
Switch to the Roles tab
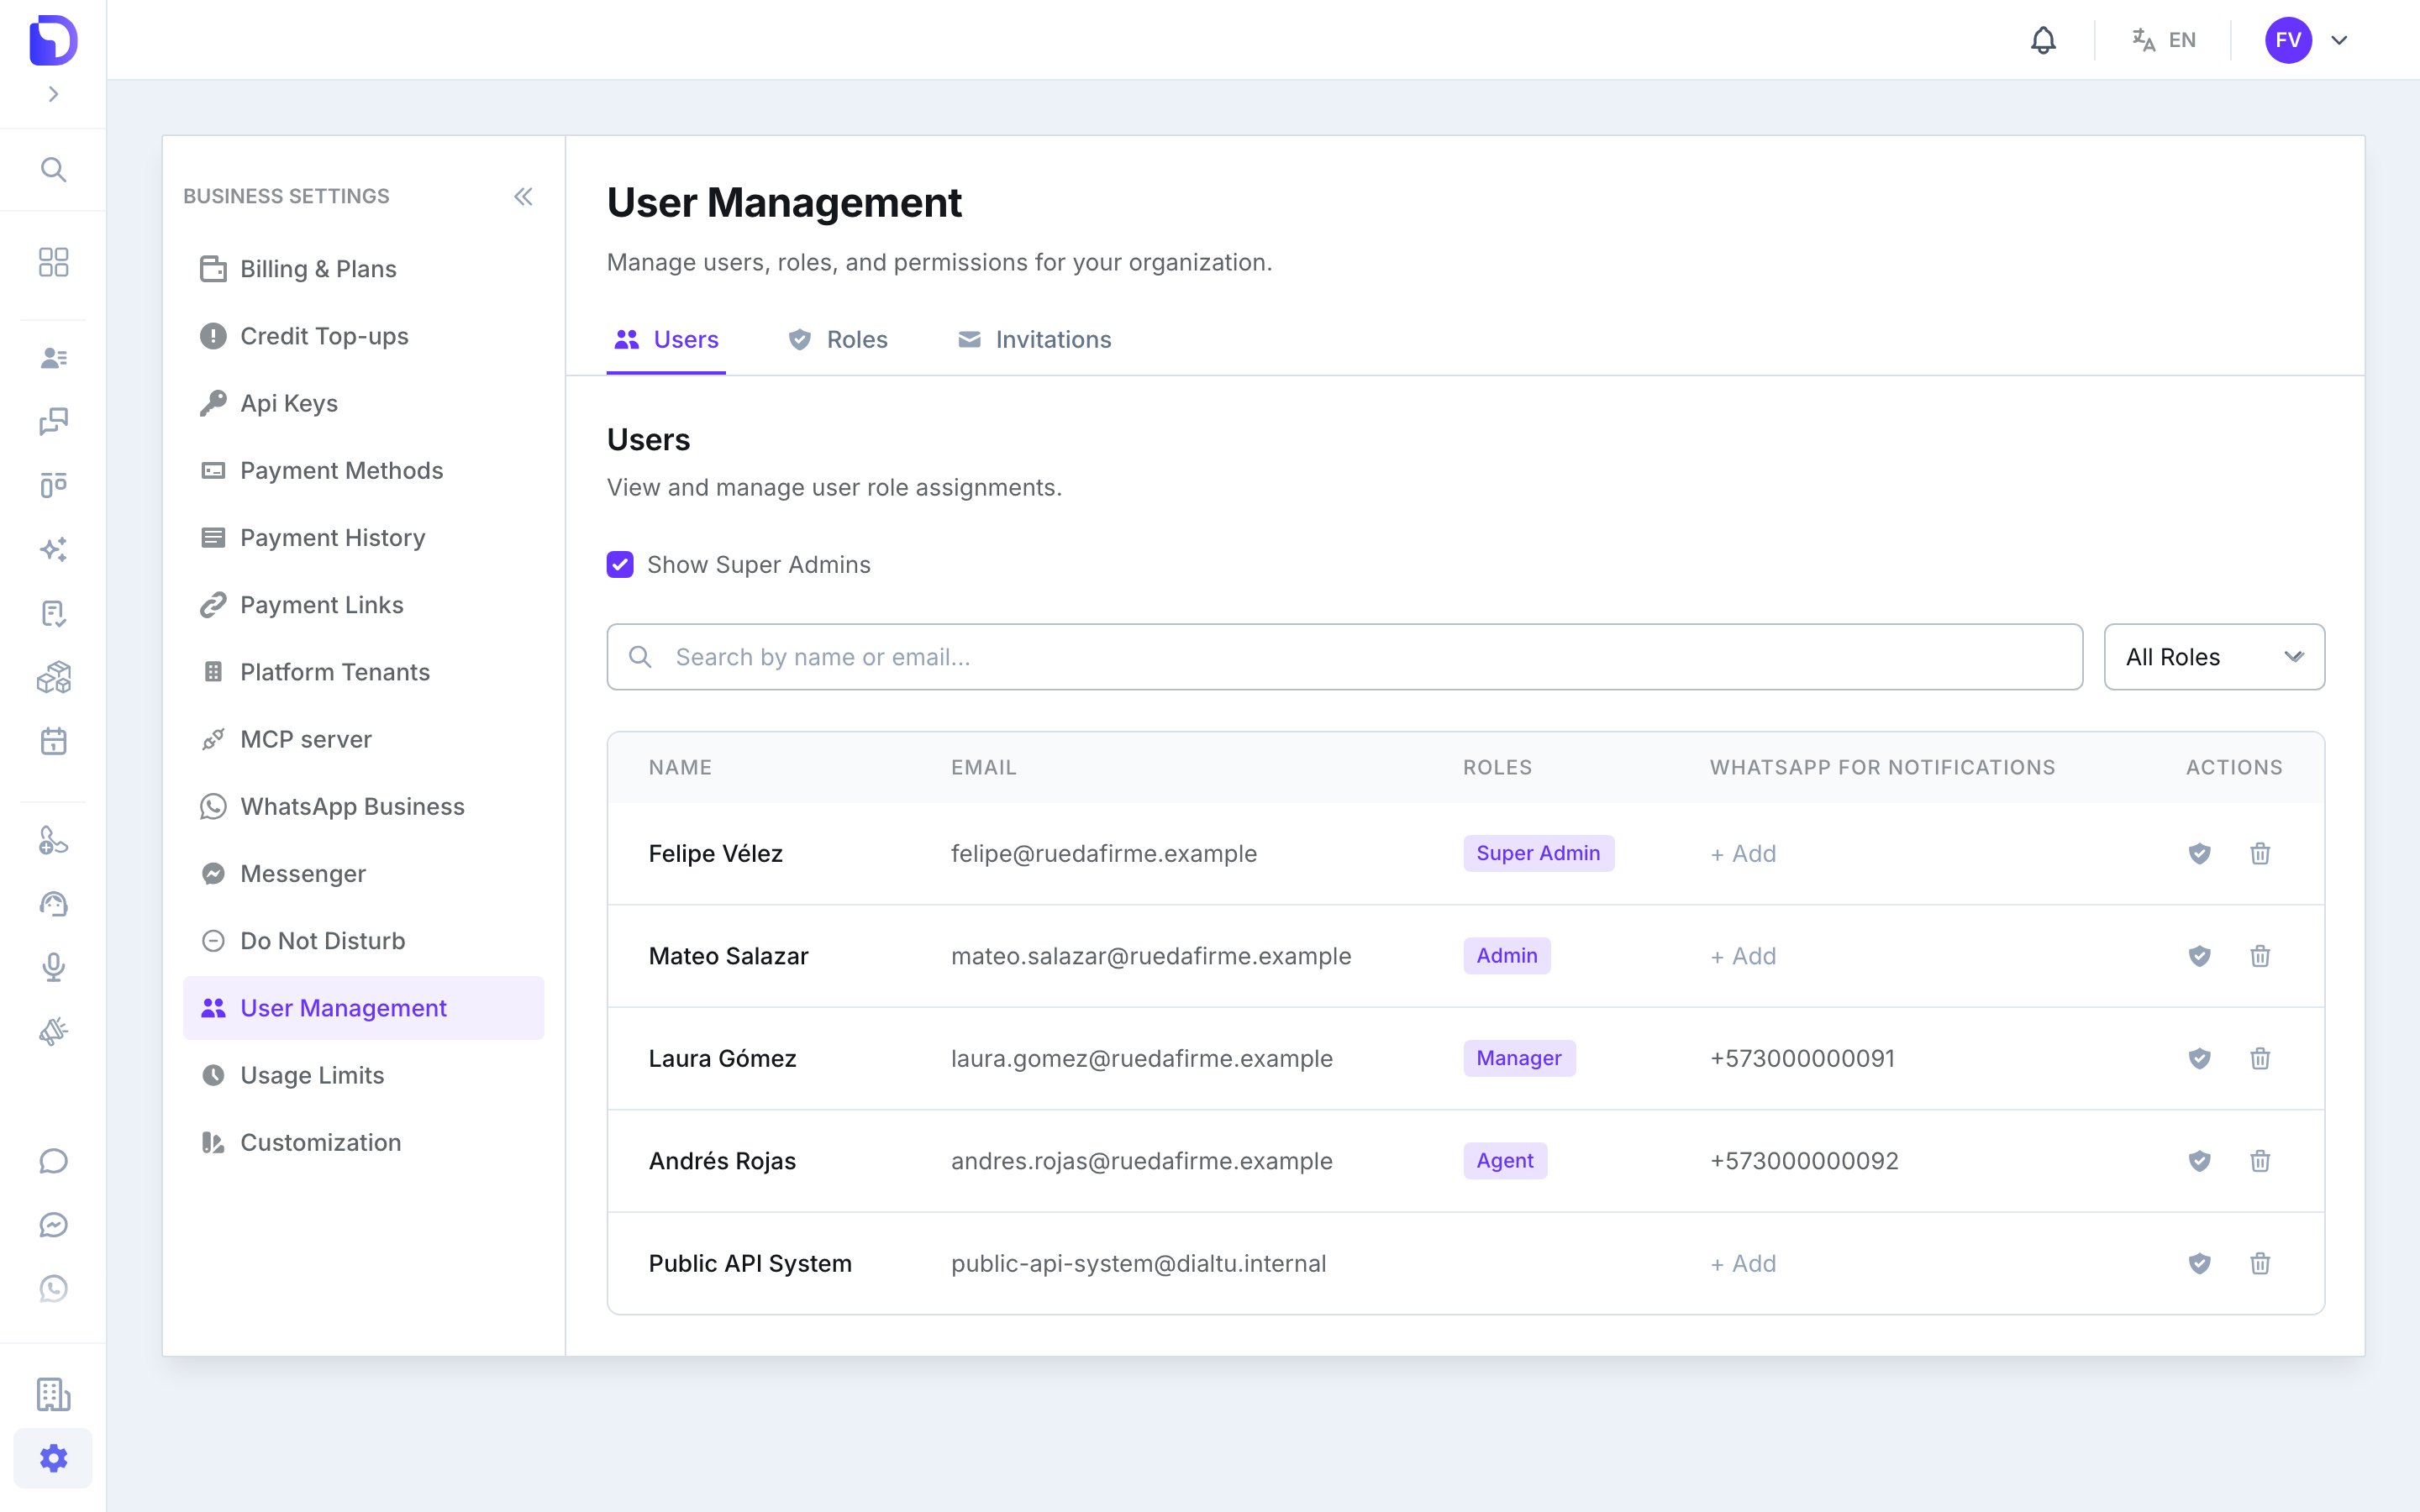[x=838, y=340]
